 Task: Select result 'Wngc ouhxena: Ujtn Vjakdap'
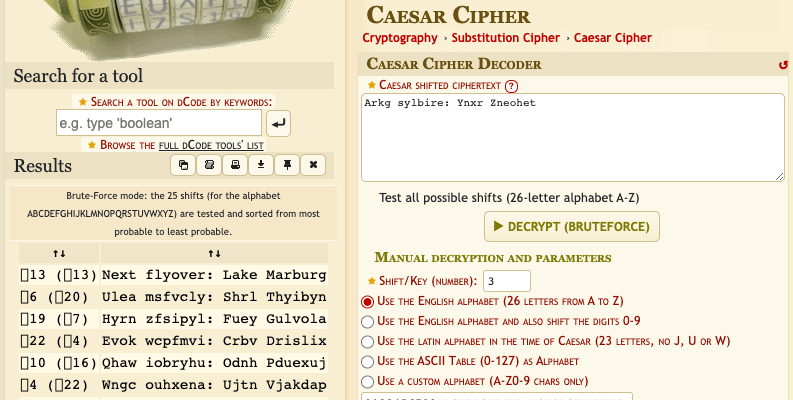tap(214, 385)
